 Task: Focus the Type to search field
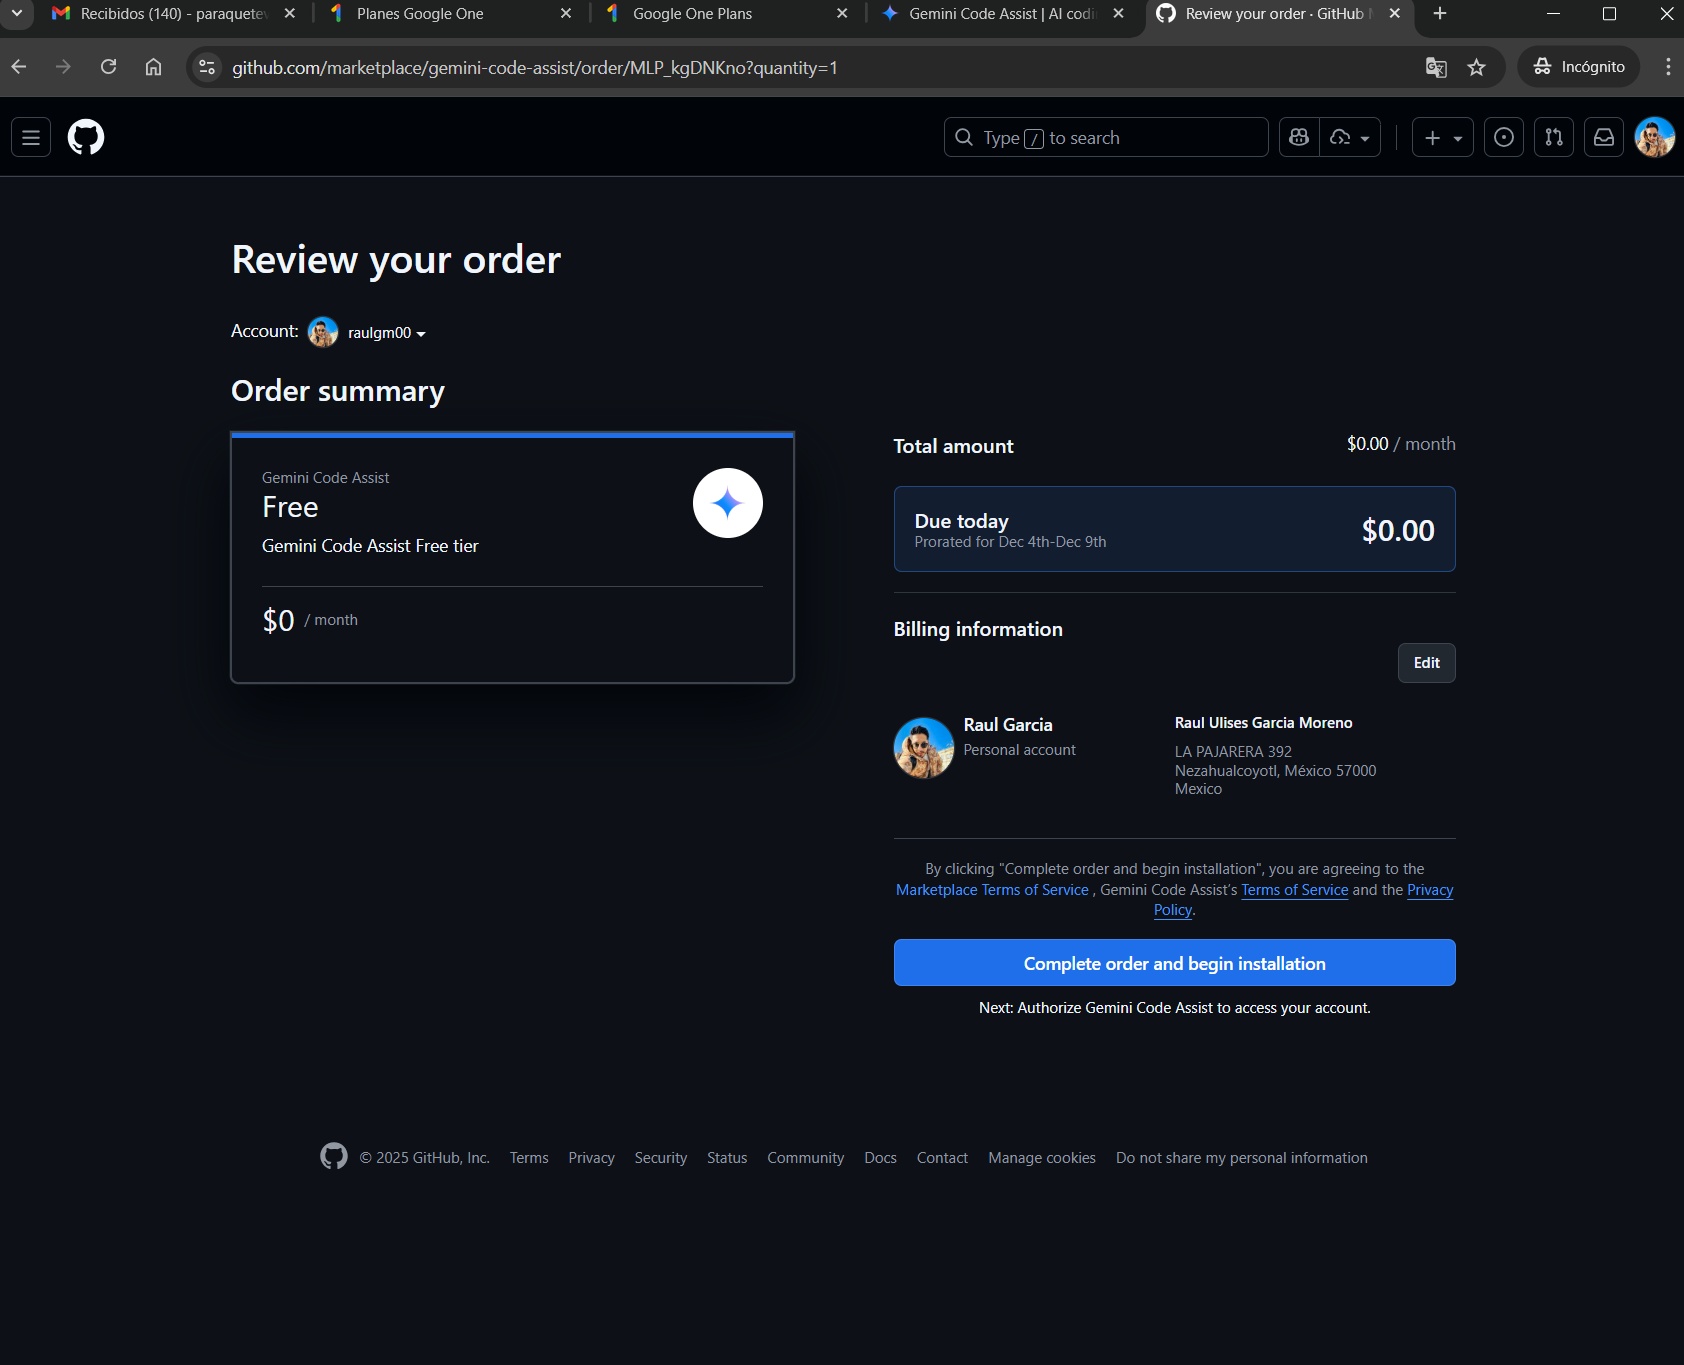[1105, 137]
